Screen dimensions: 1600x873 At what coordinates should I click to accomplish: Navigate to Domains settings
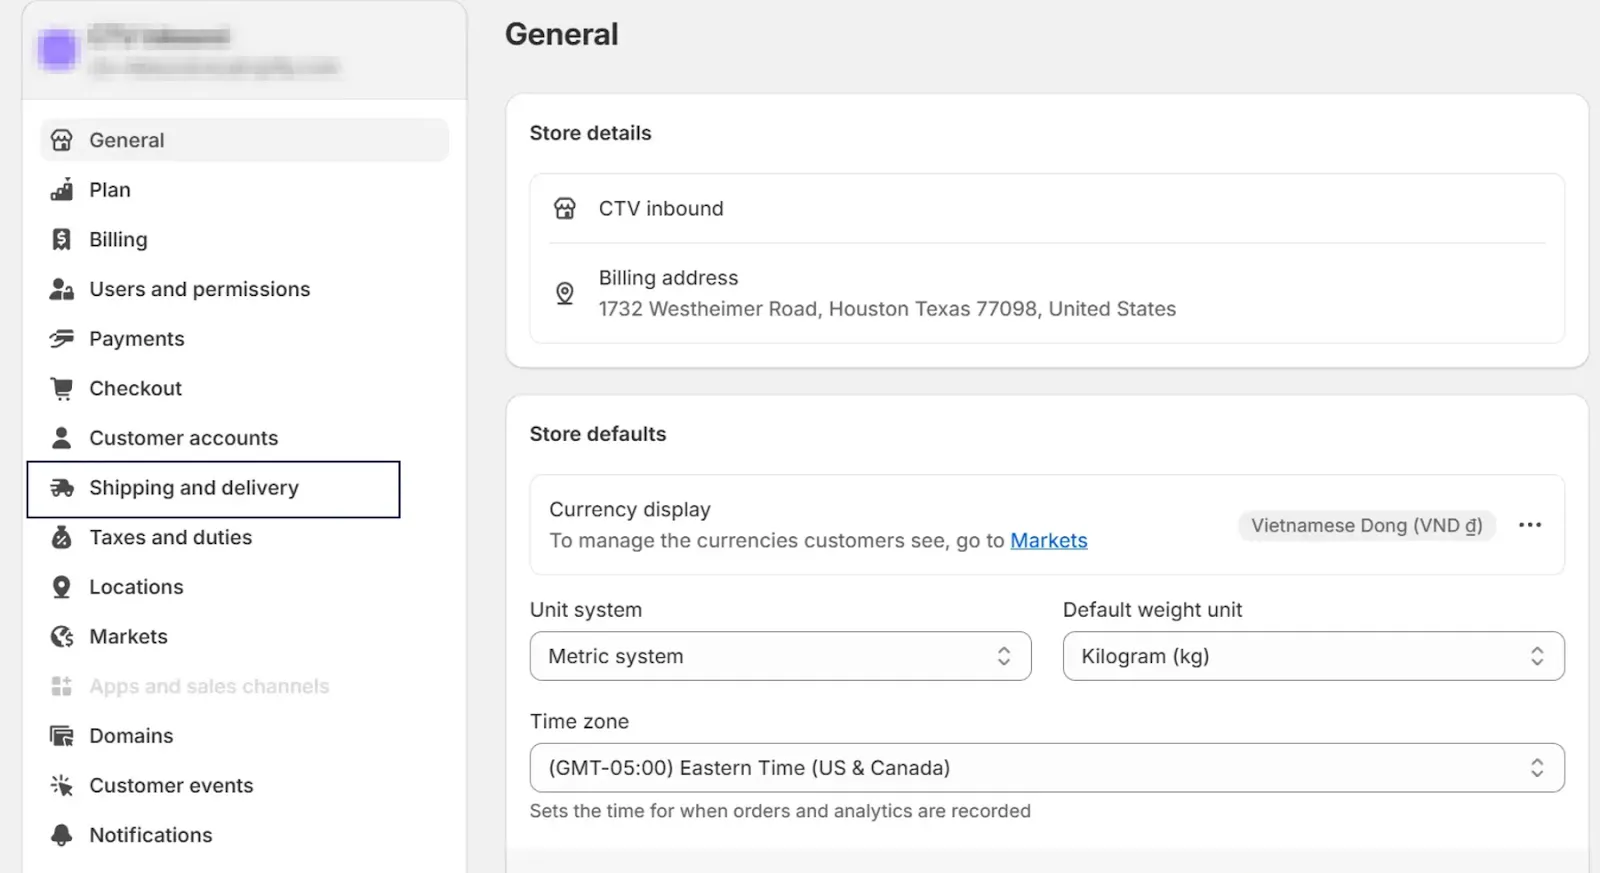[245, 736]
